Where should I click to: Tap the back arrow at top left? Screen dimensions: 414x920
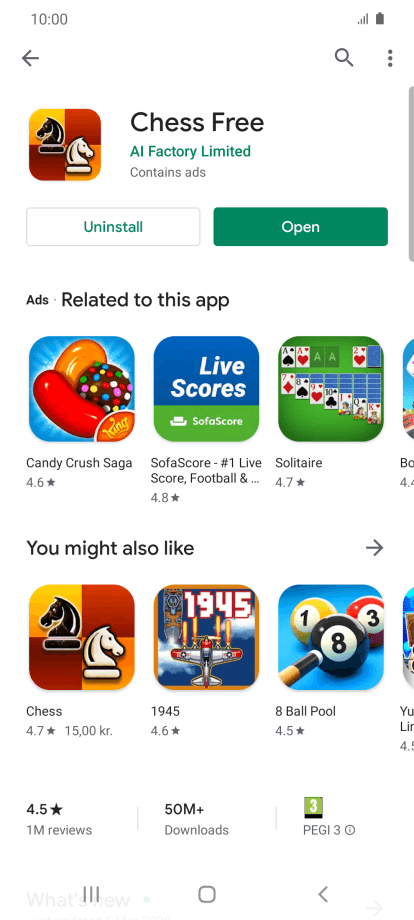tap(30, 58)
